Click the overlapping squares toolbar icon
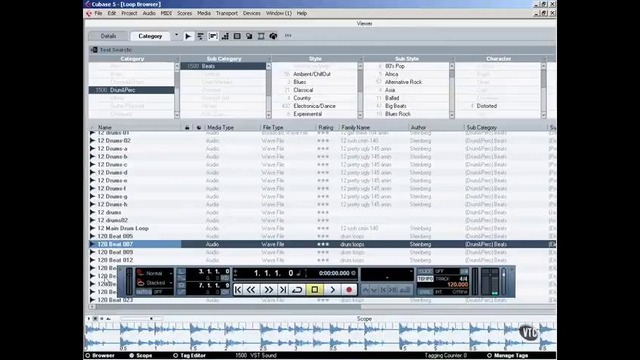 click(249, 36)
